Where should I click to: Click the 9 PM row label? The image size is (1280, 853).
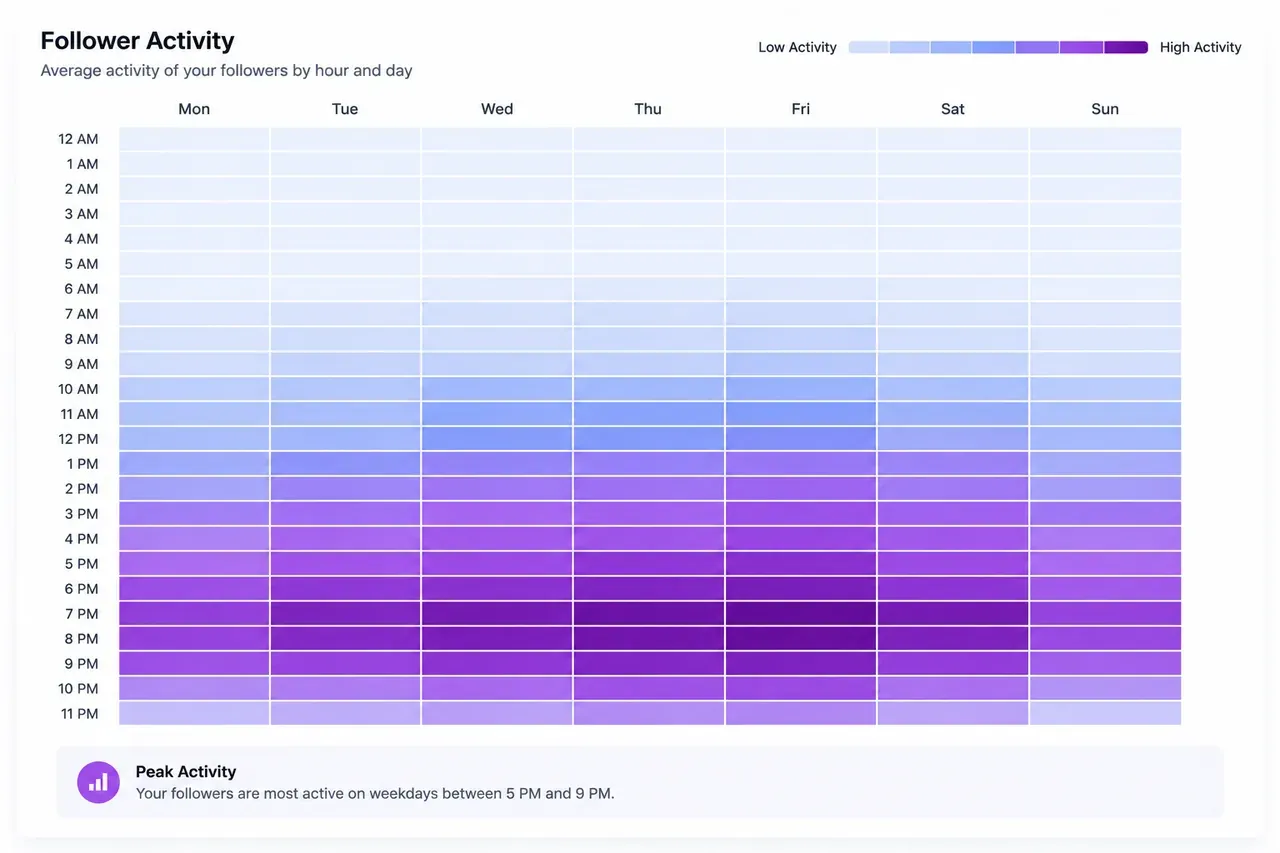coord(82,664)
